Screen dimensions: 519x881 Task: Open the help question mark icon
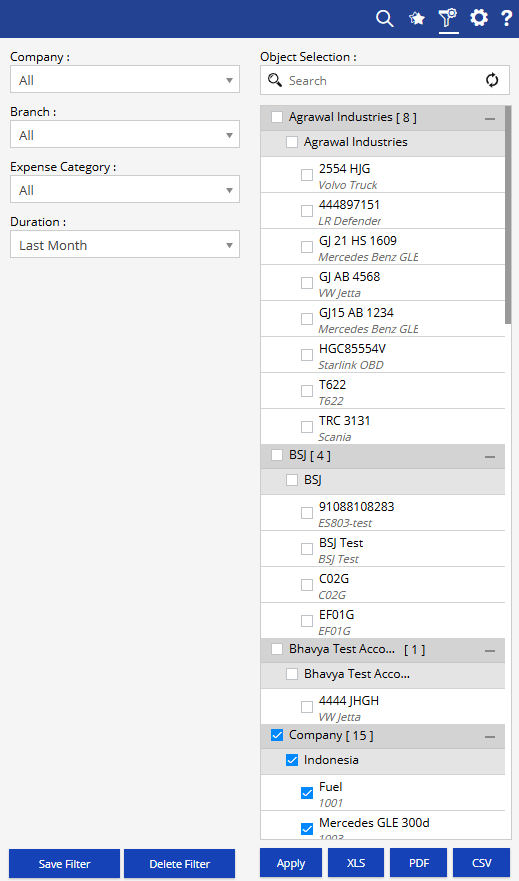coord(506,18)
